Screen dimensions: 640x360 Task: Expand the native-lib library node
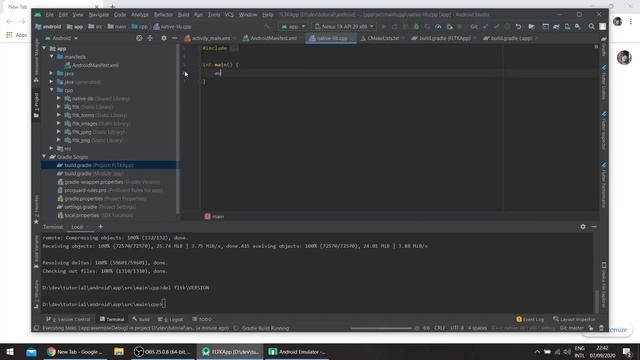coord(59,98)
